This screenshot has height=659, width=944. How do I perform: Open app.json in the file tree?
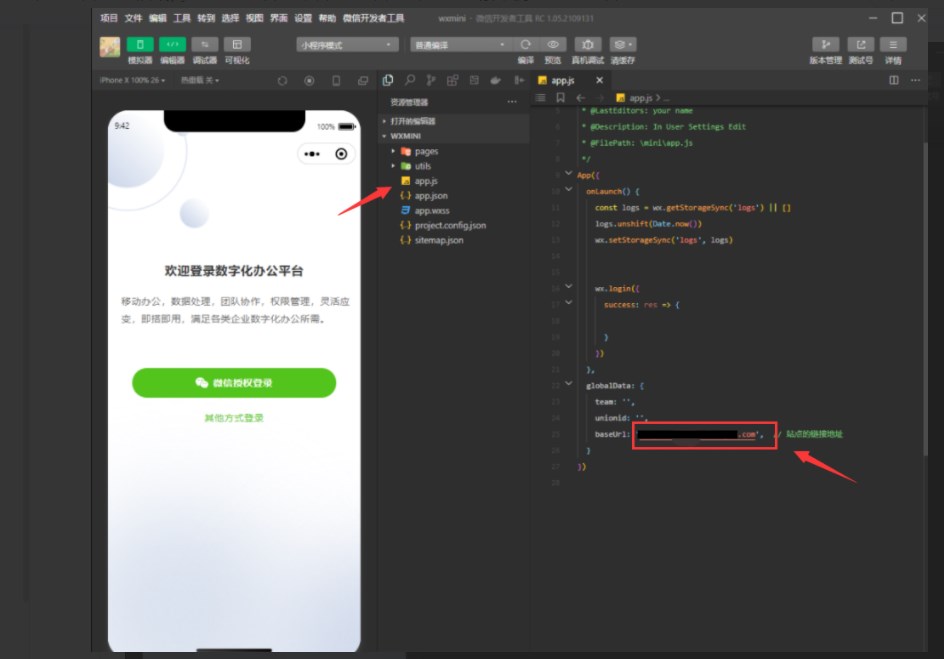431,196
